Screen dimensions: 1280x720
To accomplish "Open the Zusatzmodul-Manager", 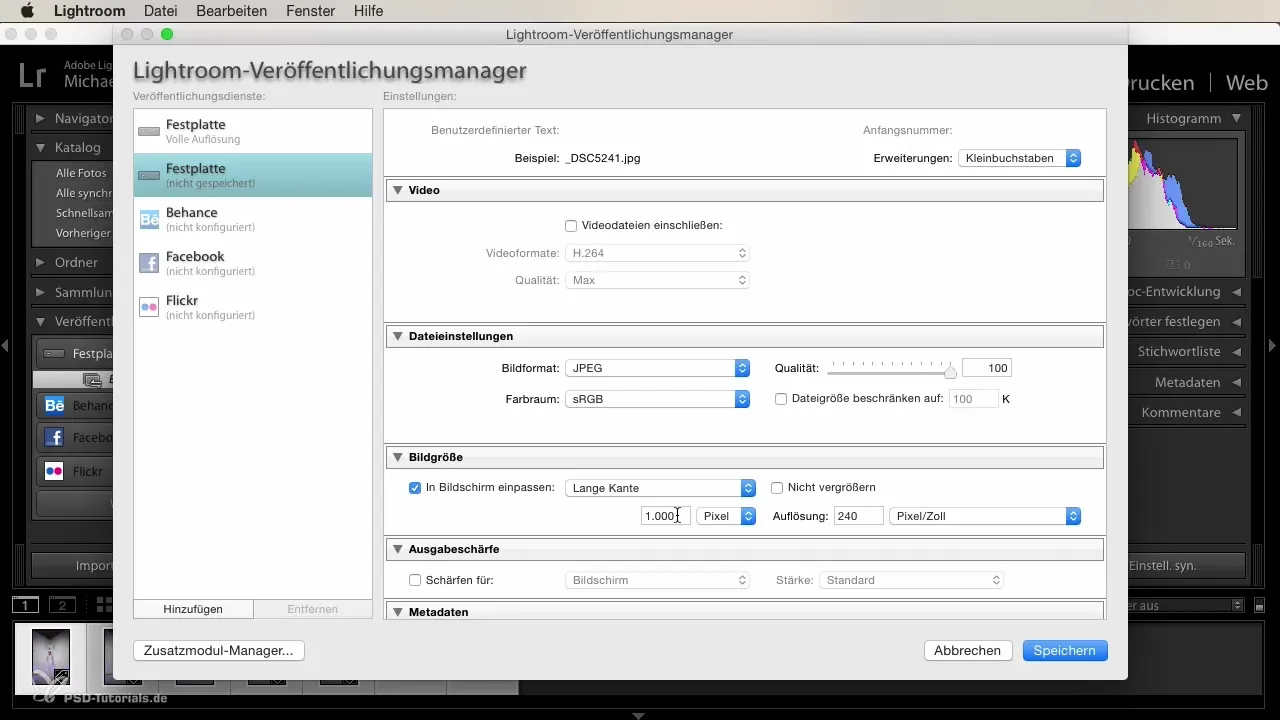I will pyautogui.click(x=219, y=650).
